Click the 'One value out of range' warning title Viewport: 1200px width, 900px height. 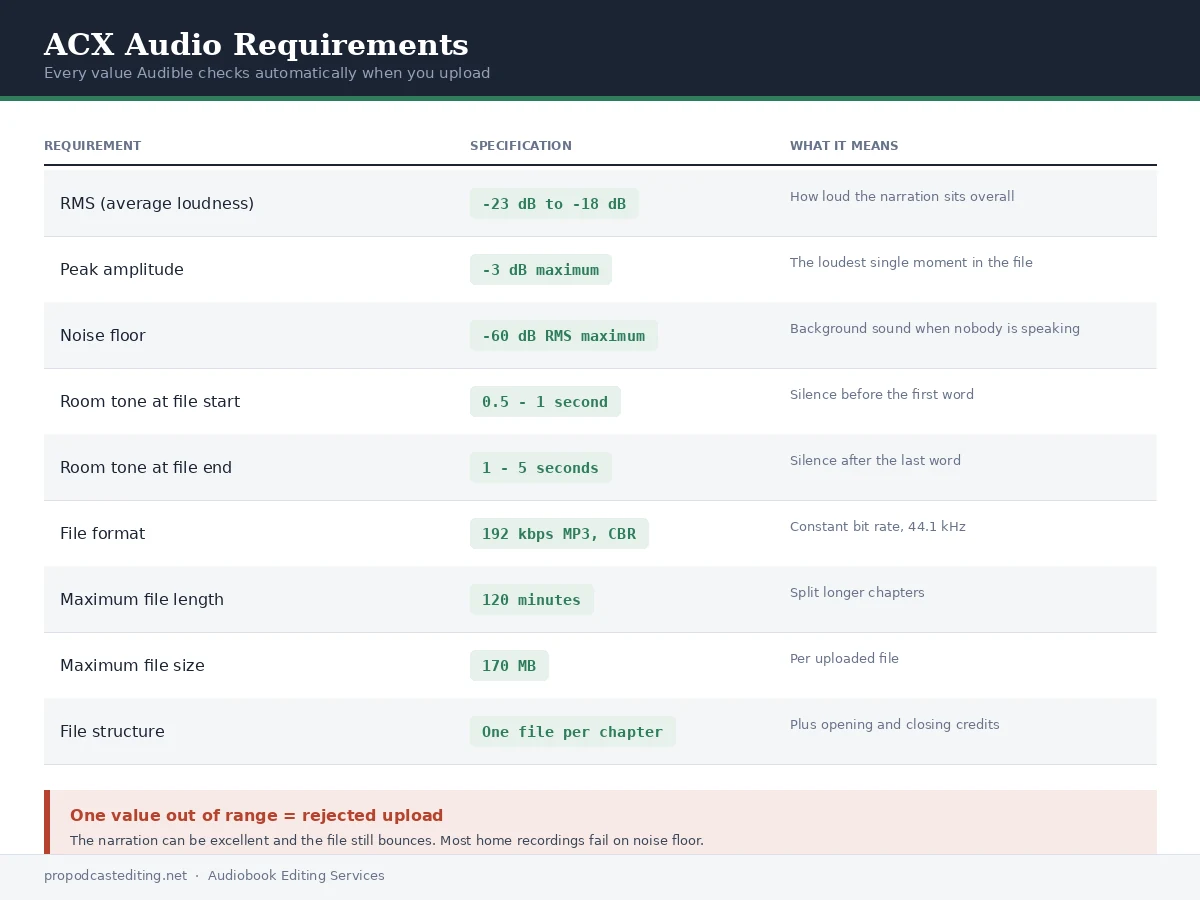tap(257, 816)
